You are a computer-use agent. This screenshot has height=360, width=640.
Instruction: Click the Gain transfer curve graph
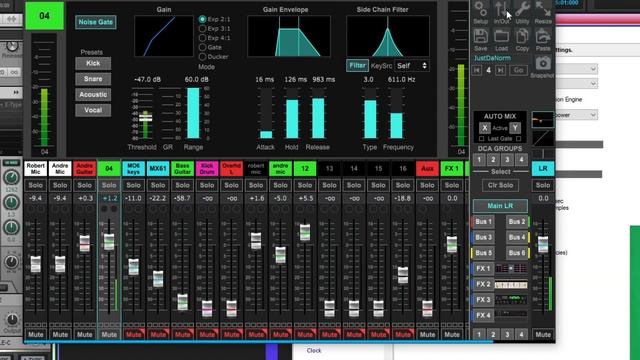(164, 36)
